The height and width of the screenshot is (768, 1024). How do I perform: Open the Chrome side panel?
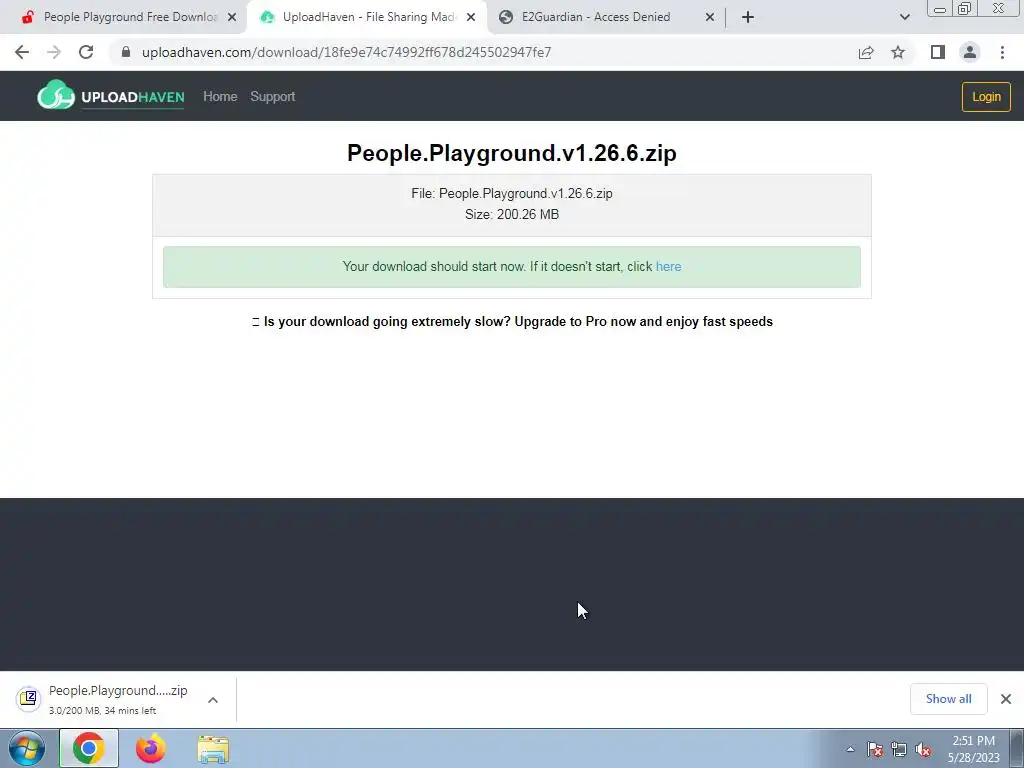coord(938,52)
